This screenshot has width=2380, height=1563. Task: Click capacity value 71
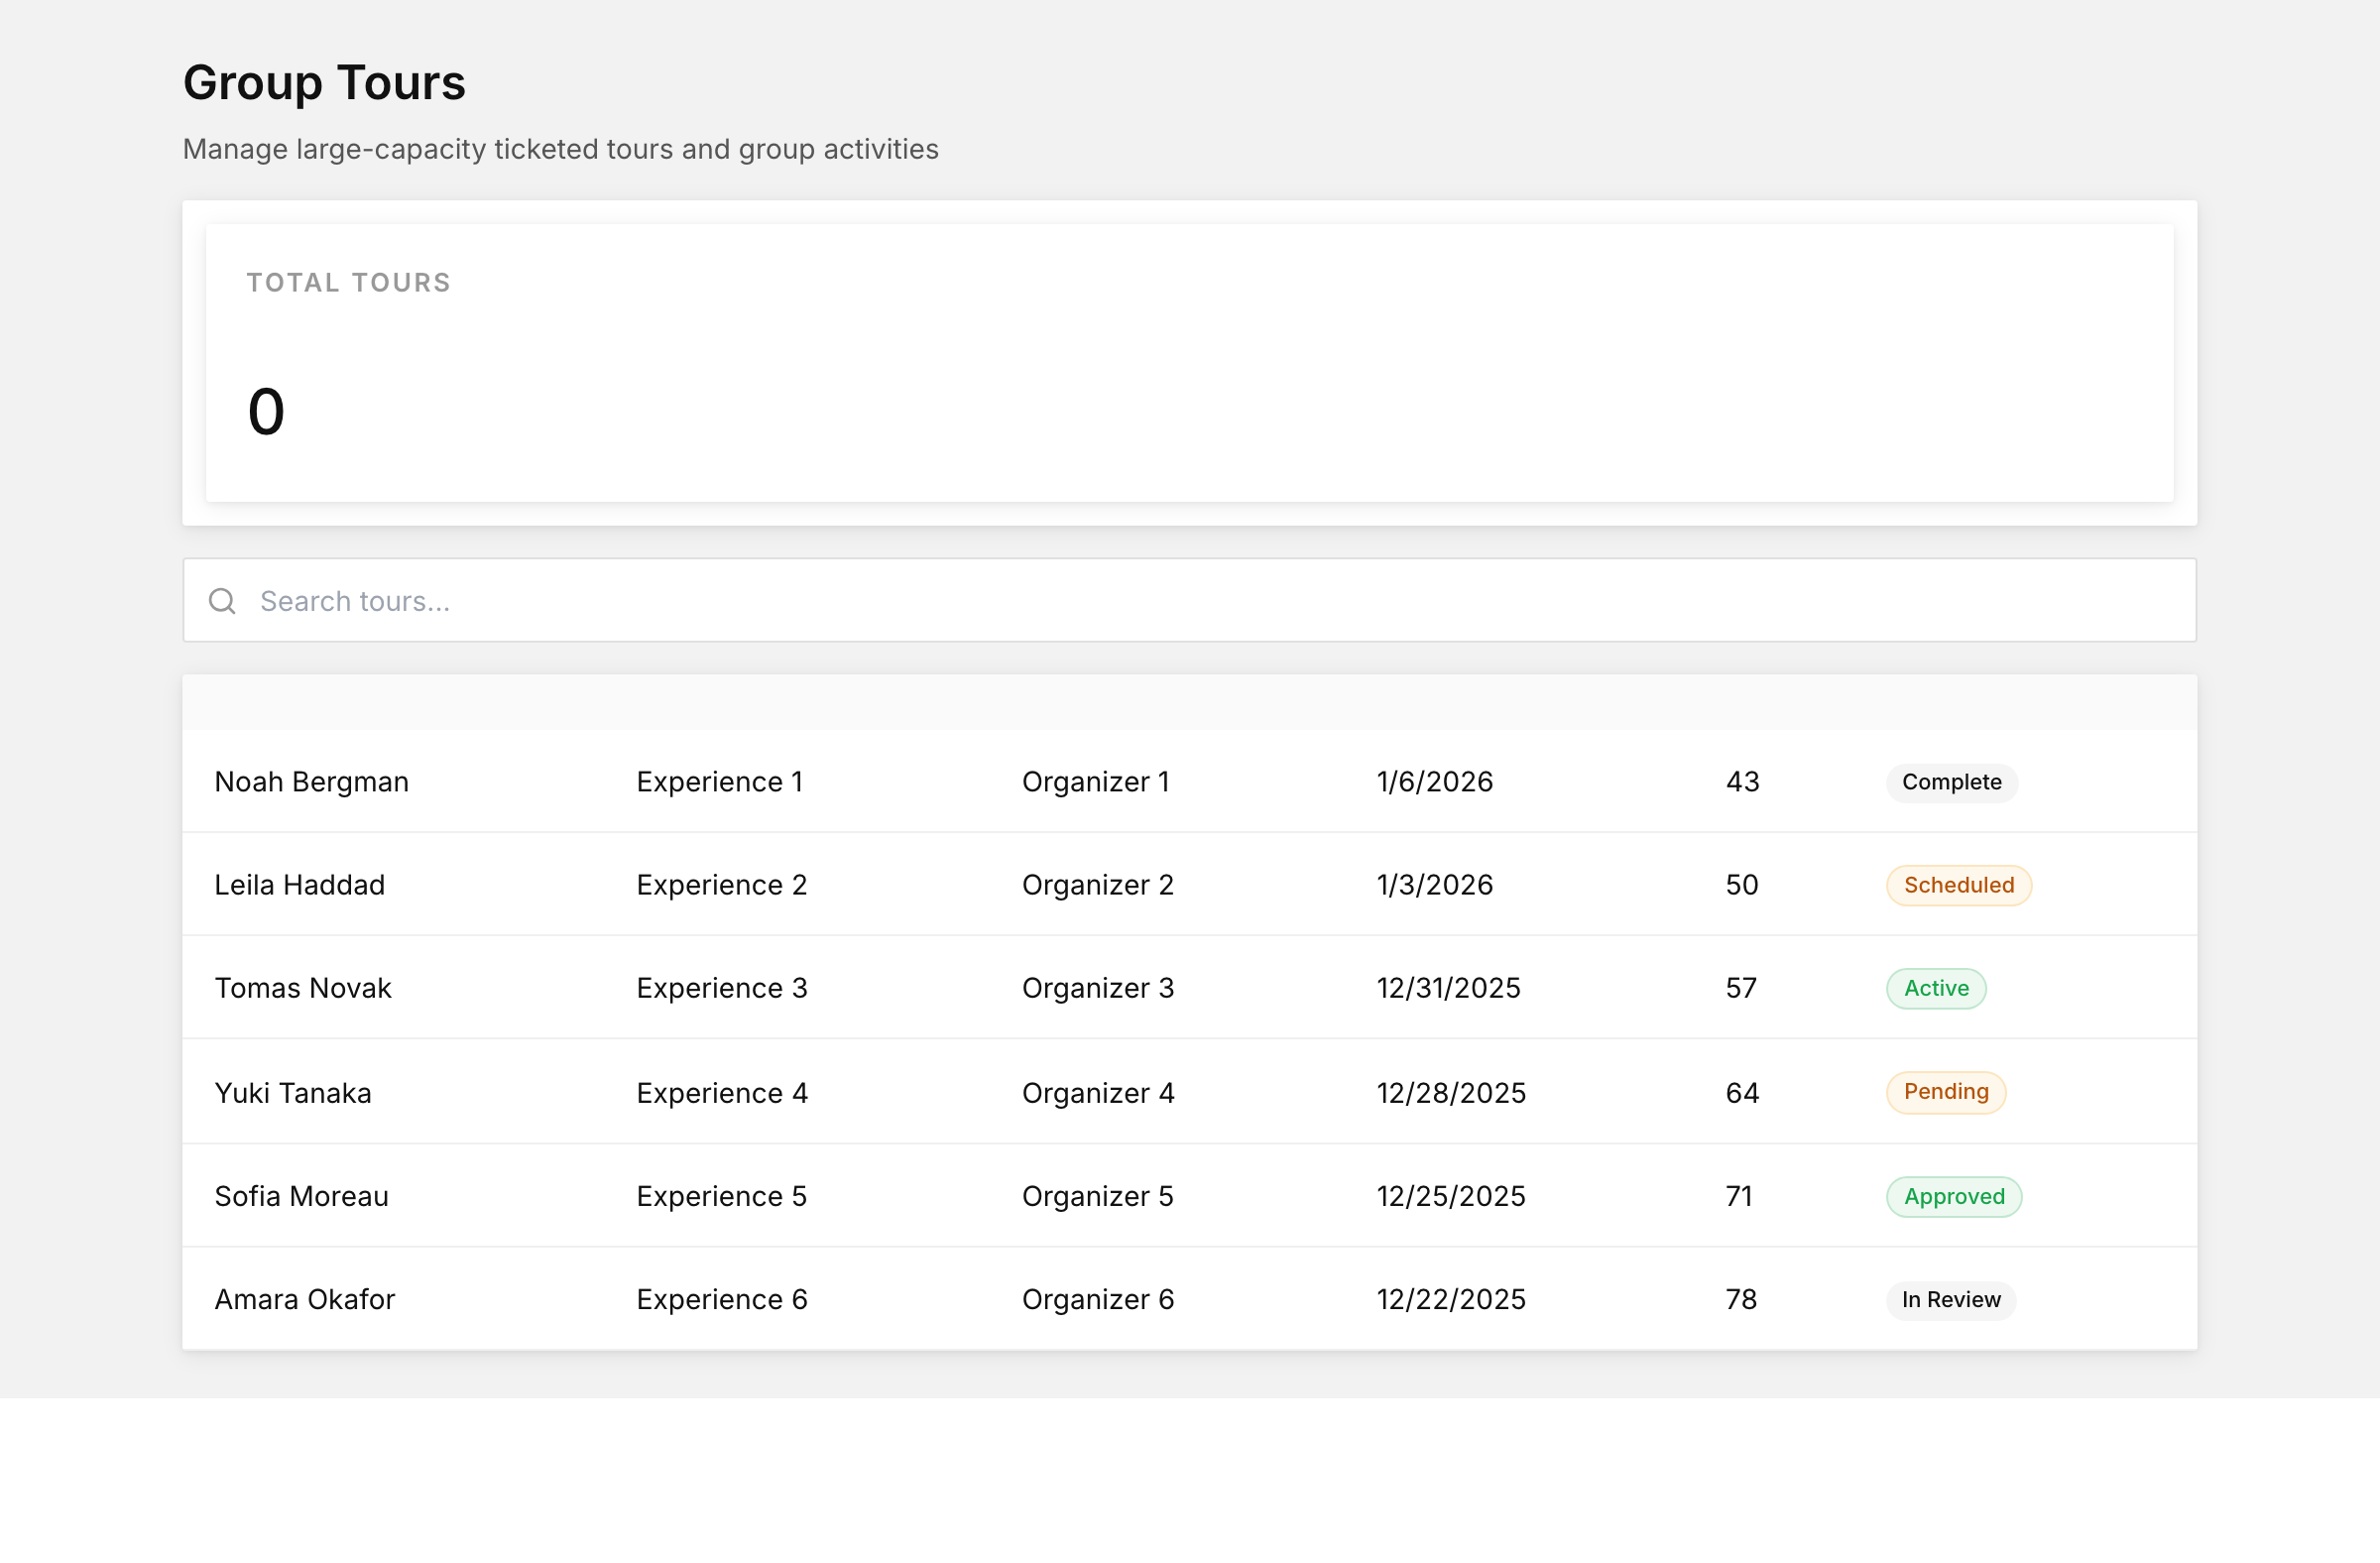click(x=1739, y=1196)
